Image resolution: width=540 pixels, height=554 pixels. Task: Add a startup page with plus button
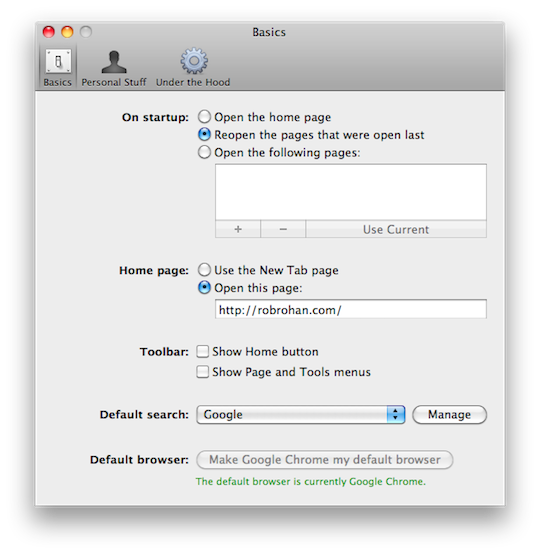coord(238,229)
